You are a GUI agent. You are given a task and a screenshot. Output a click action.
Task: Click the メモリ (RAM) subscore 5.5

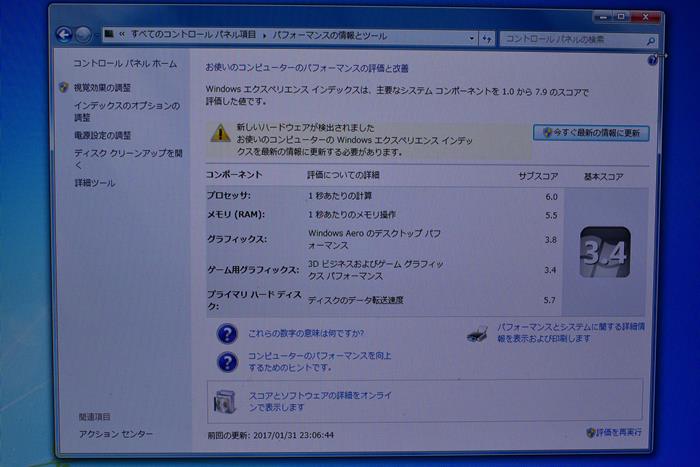[551, 215]
